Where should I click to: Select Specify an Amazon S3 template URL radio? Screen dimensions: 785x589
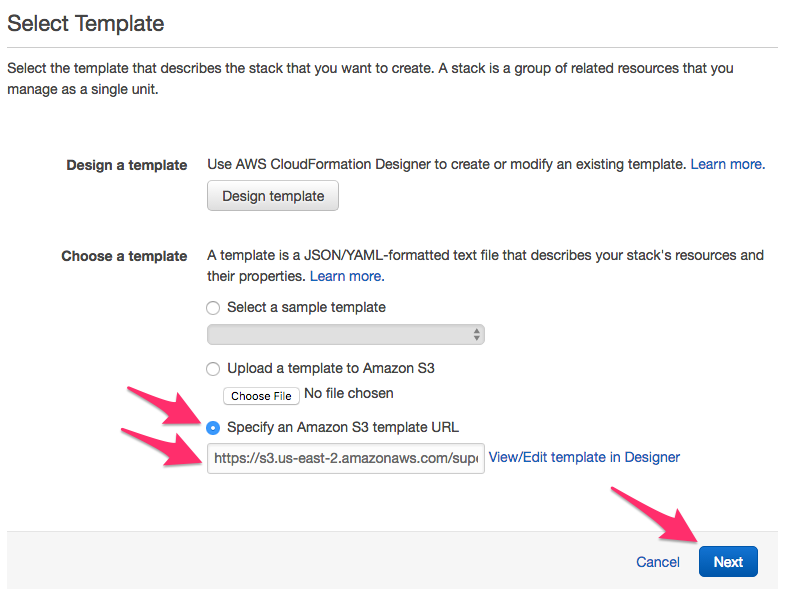213,428
